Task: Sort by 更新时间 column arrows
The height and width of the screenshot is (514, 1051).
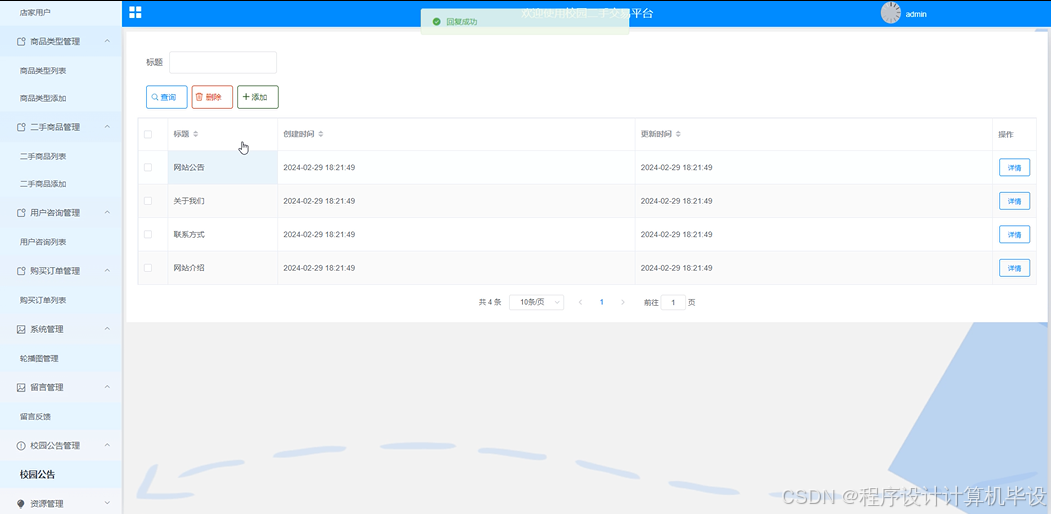Action: tap(678, 134)
